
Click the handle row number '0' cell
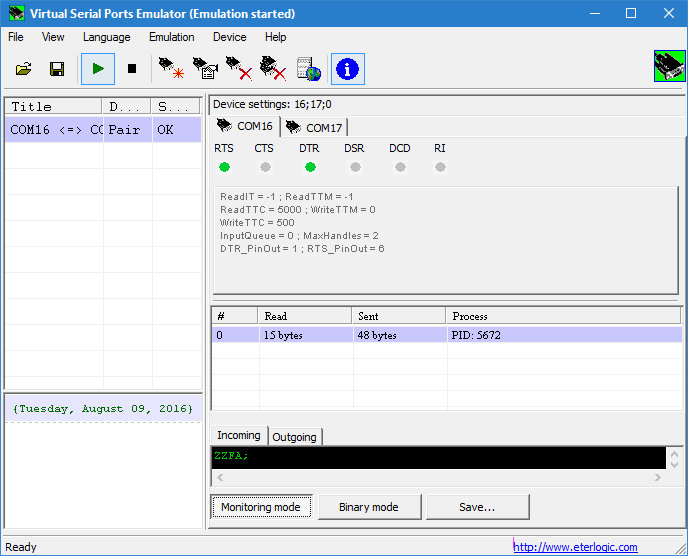click(x=235, y=335)
